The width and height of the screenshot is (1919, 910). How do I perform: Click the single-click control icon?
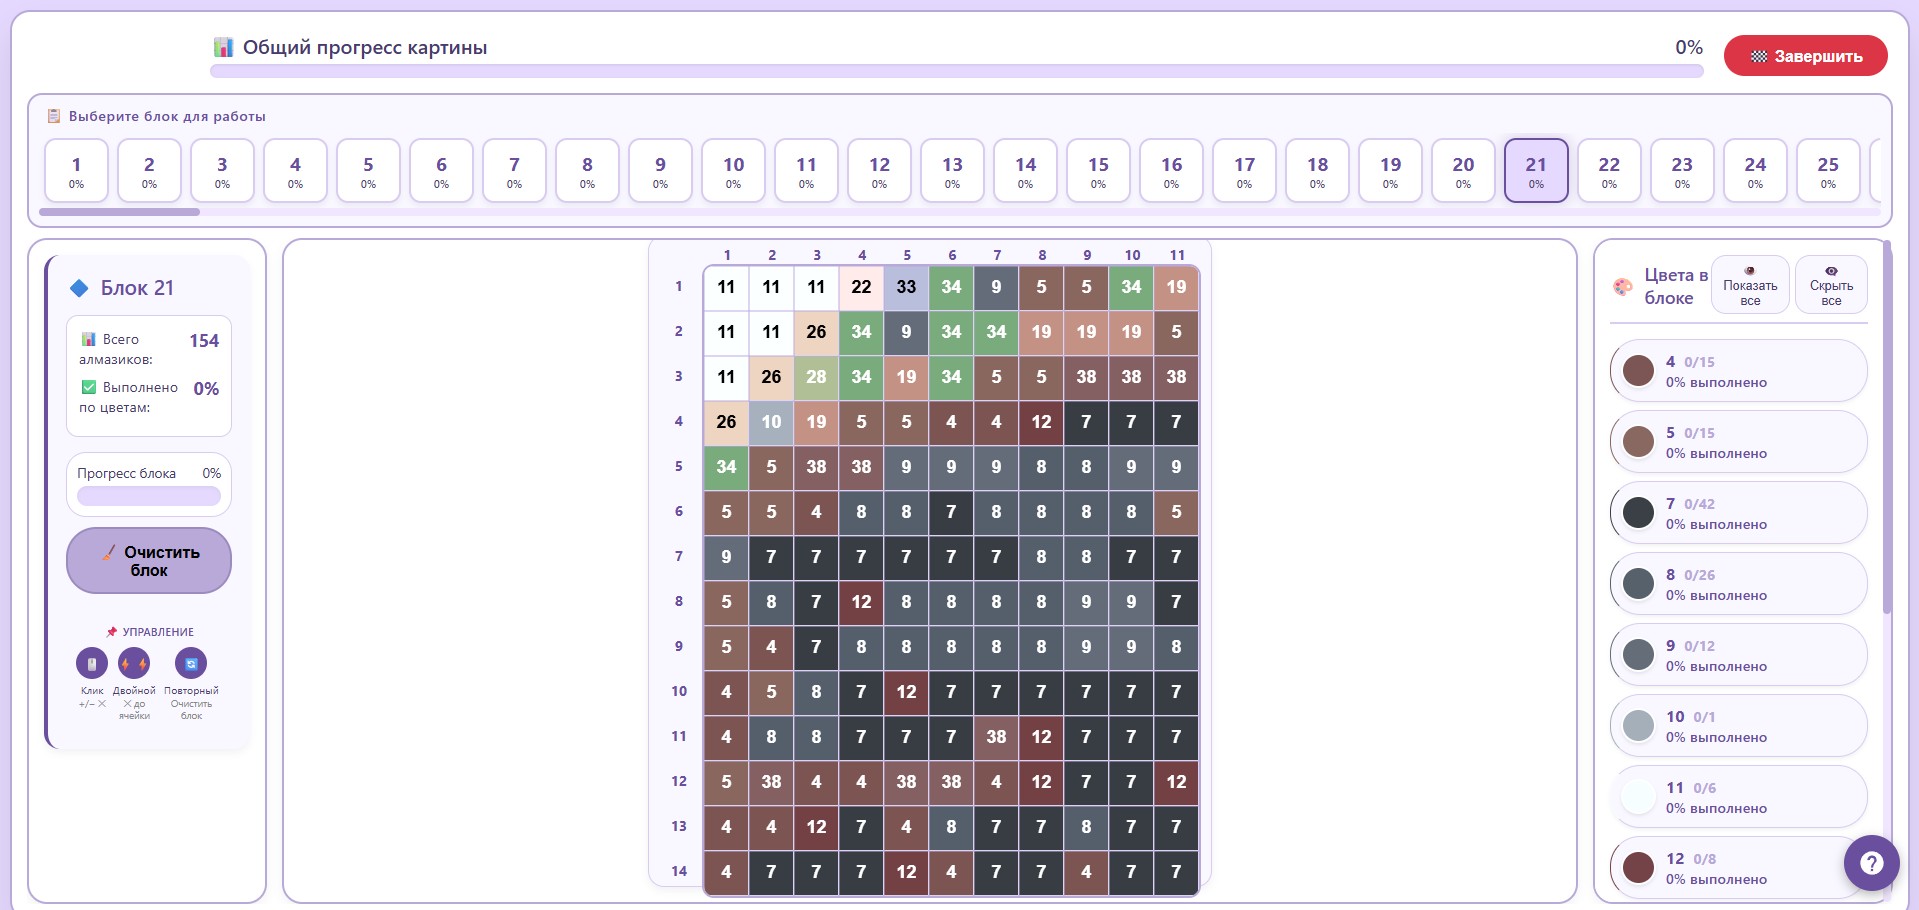pos(92,664)
